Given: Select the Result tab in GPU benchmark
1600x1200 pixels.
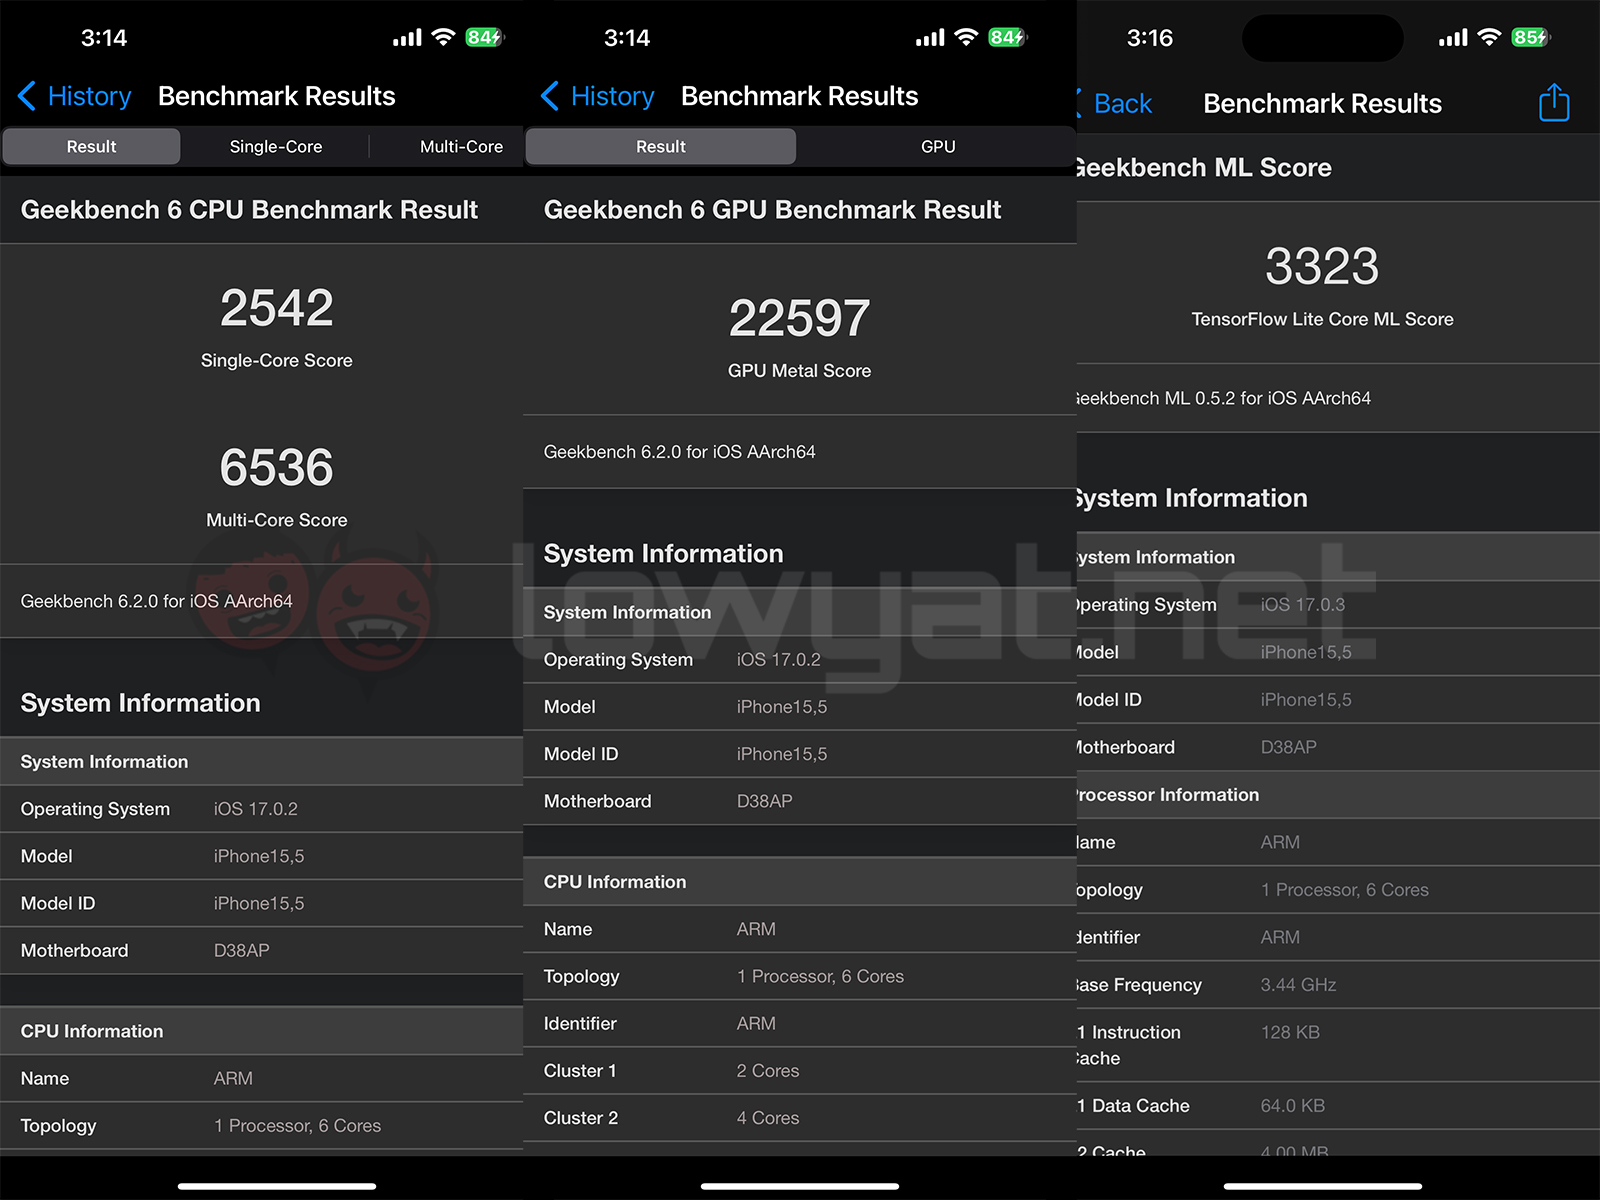Looking at the screenshot, I should coord(661,146).
